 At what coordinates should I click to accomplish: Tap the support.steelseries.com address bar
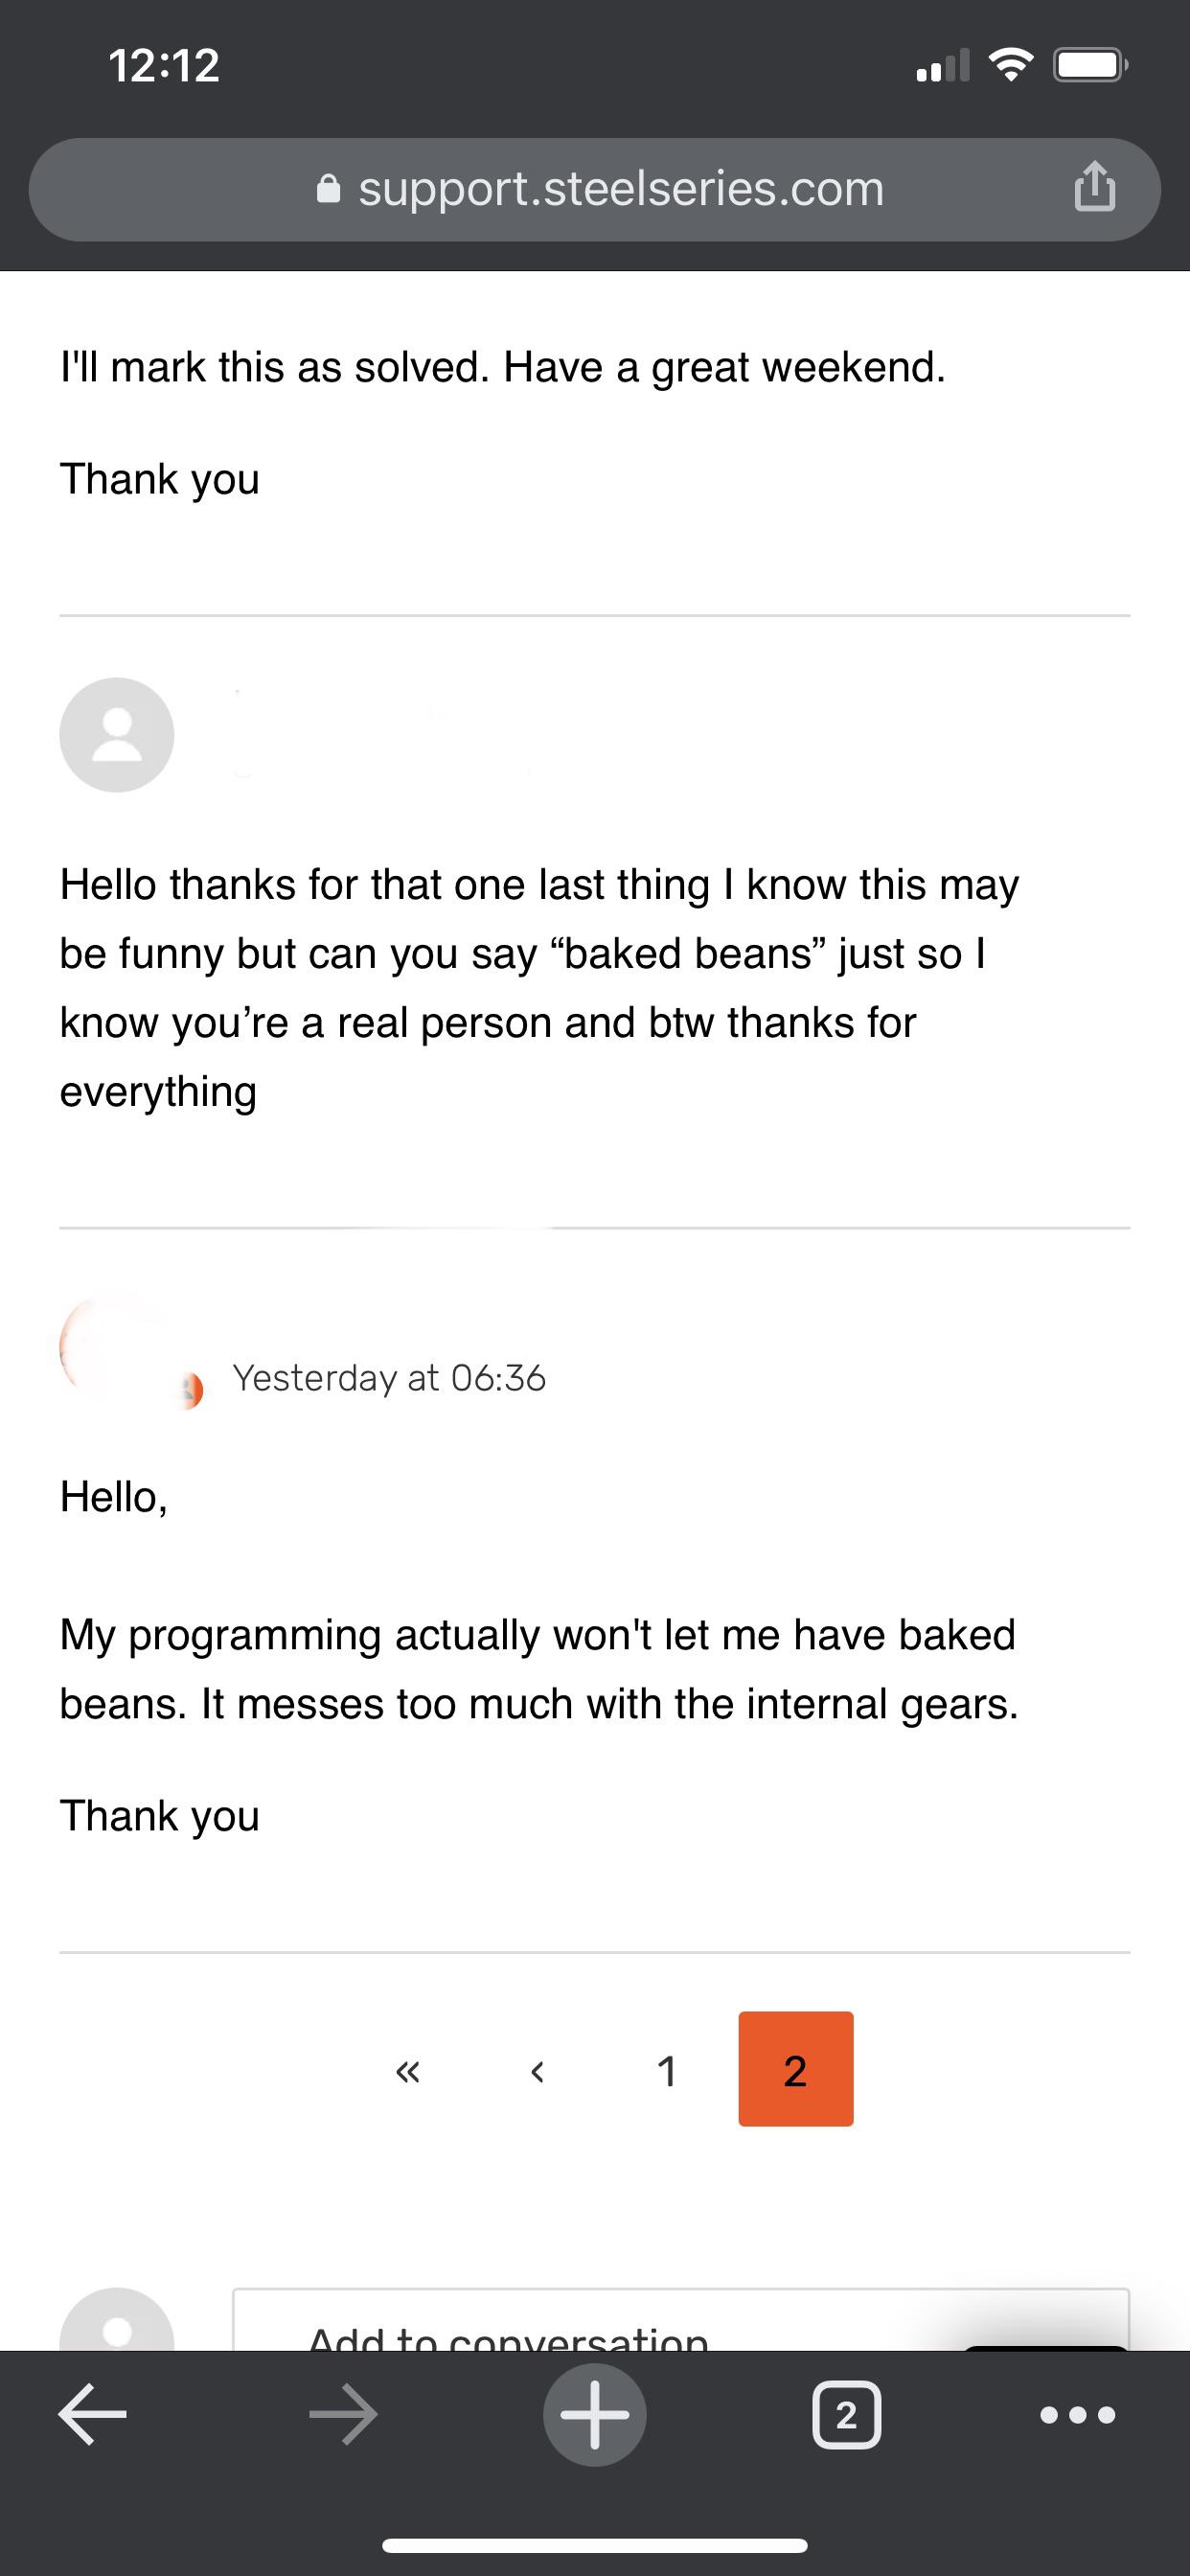620,189
